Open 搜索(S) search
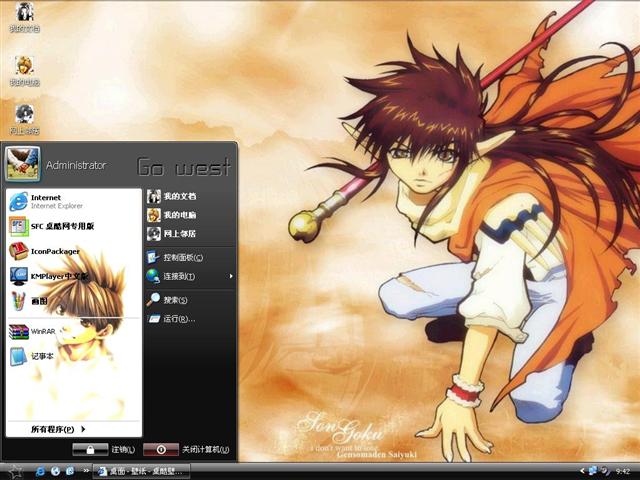 [x=190, y=300]
